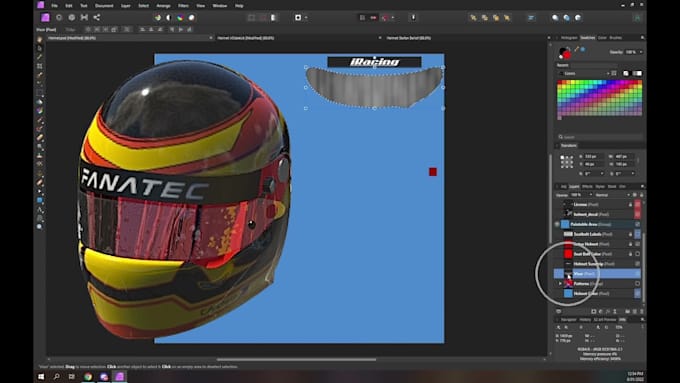
Task: Switch to the Develop persona icon
Action: [x=72, y=17]
